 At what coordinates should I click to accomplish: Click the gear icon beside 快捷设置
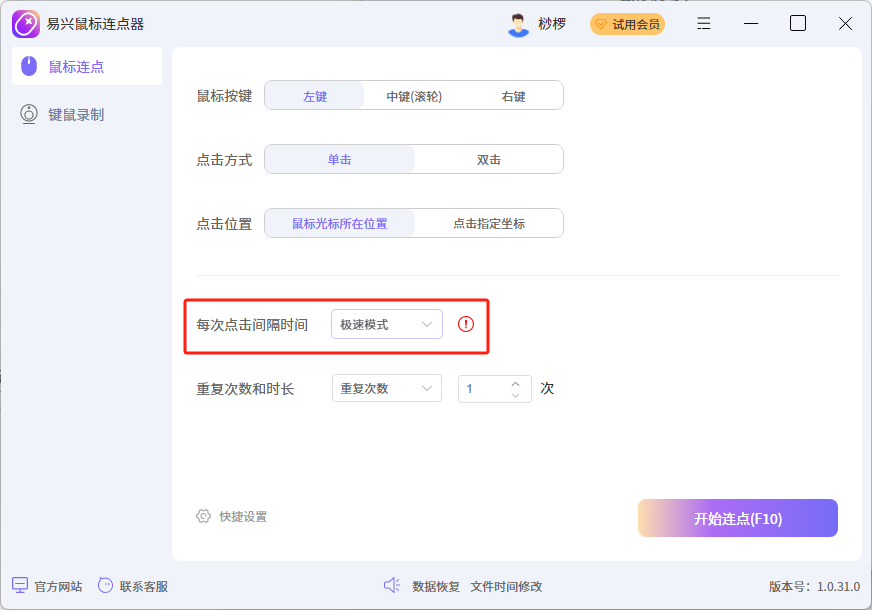[204, 516]
